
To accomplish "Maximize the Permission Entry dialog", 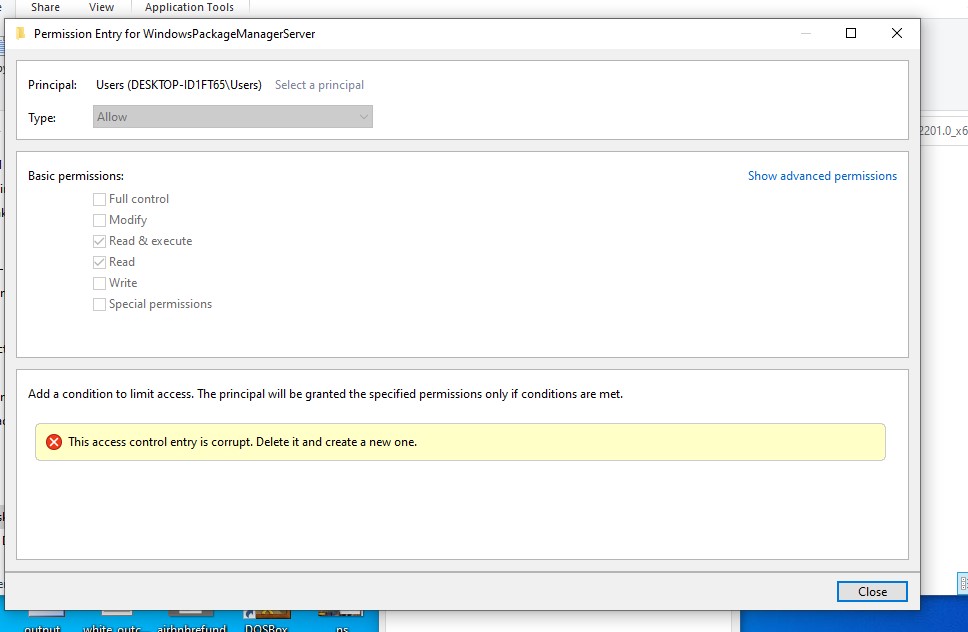I will point(851,33).
